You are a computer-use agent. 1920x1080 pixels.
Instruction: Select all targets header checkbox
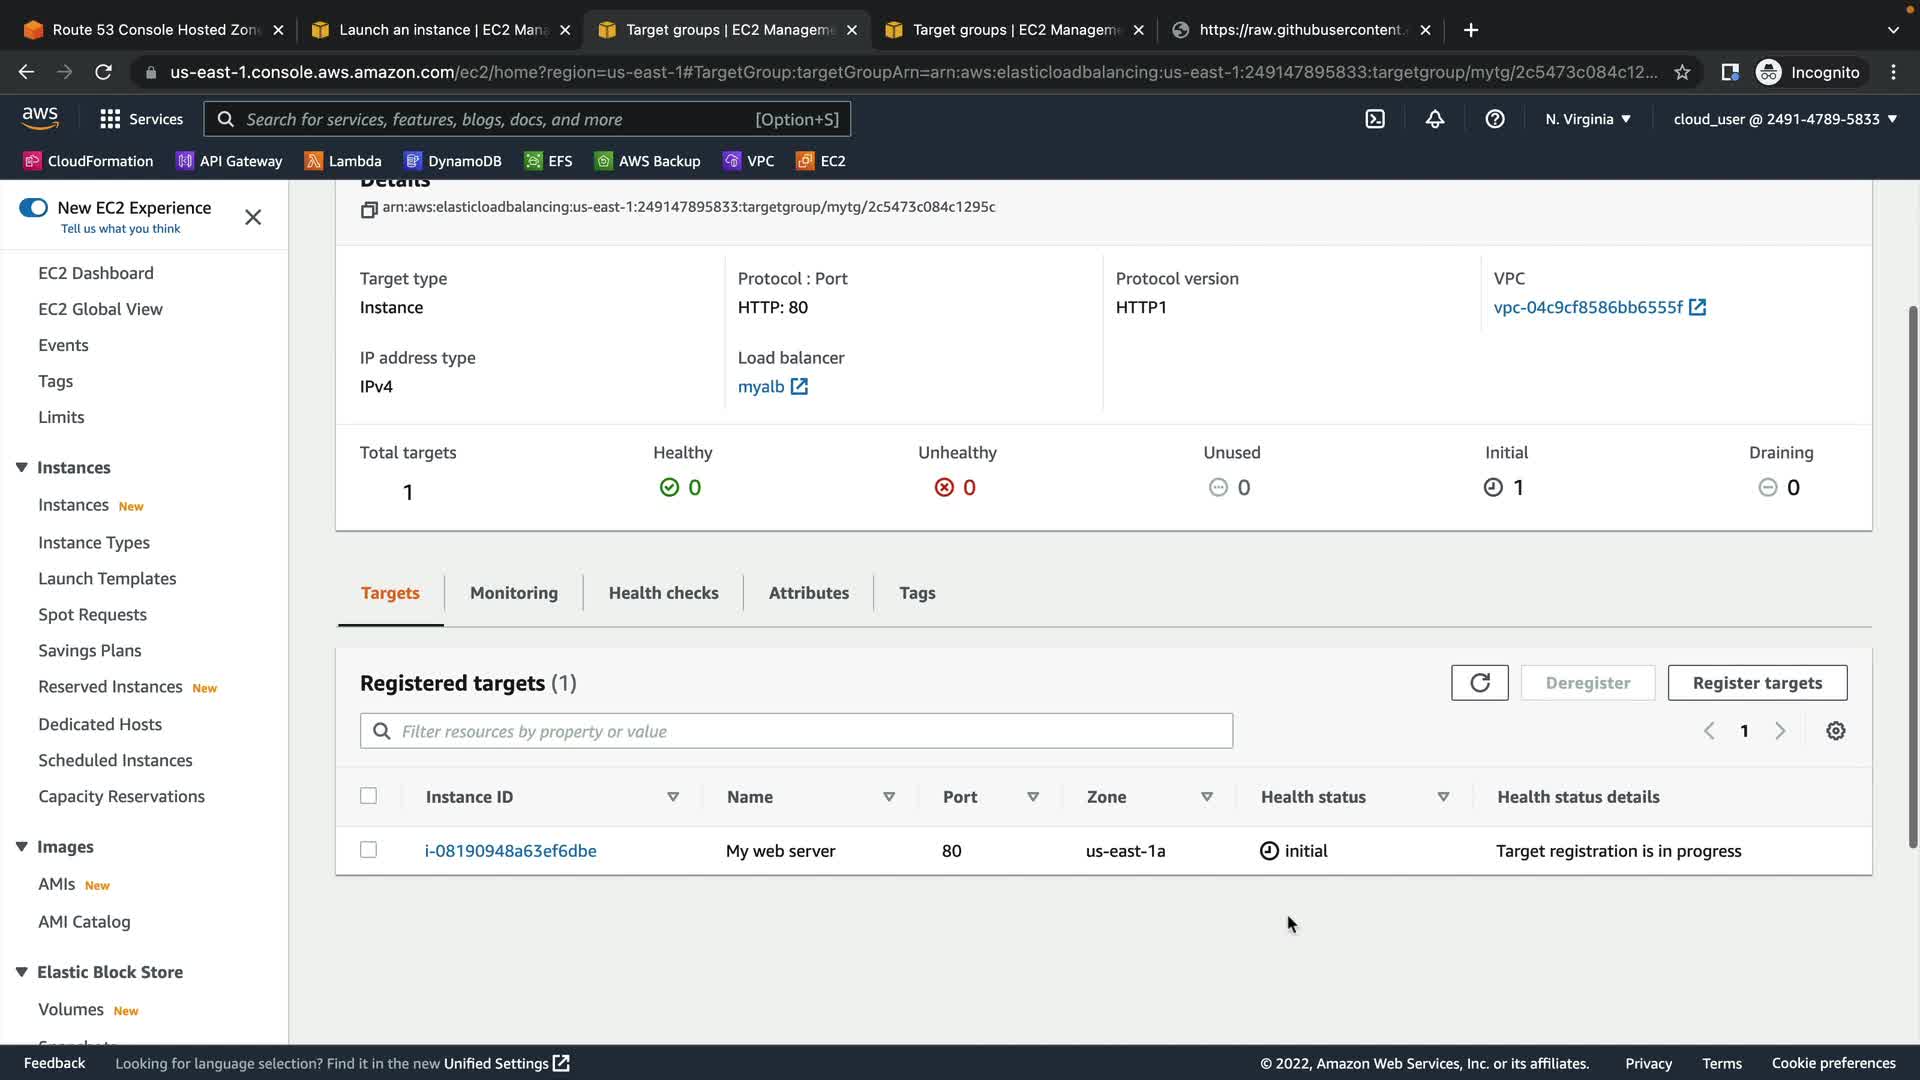click(368, 796)
